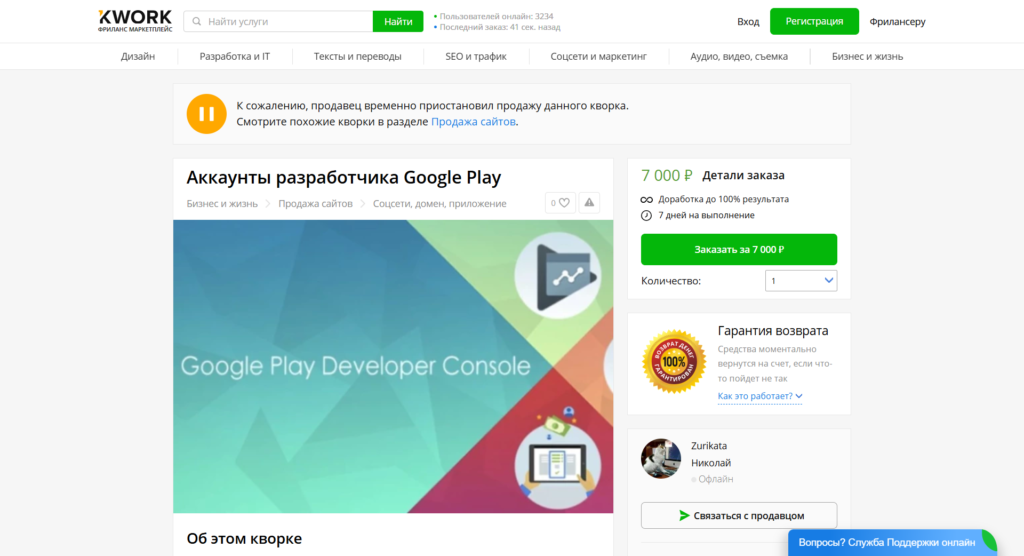Open the "Вход" login link
The height and width of the screenshot is (556, 1024).
point(748,22)
